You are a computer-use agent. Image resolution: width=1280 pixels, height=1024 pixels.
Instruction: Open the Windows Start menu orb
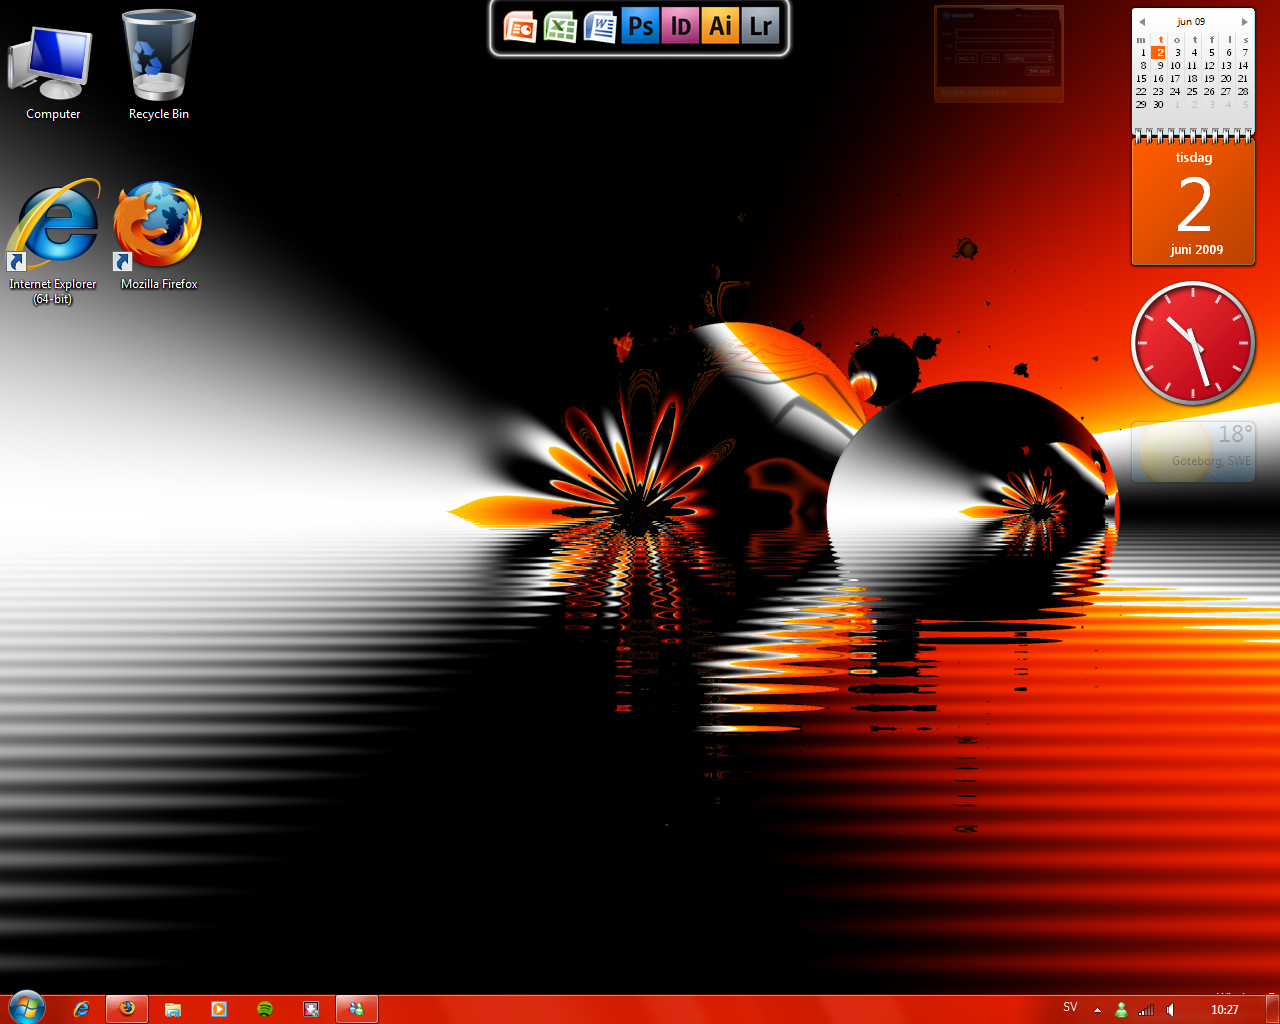click(27, 1008)
